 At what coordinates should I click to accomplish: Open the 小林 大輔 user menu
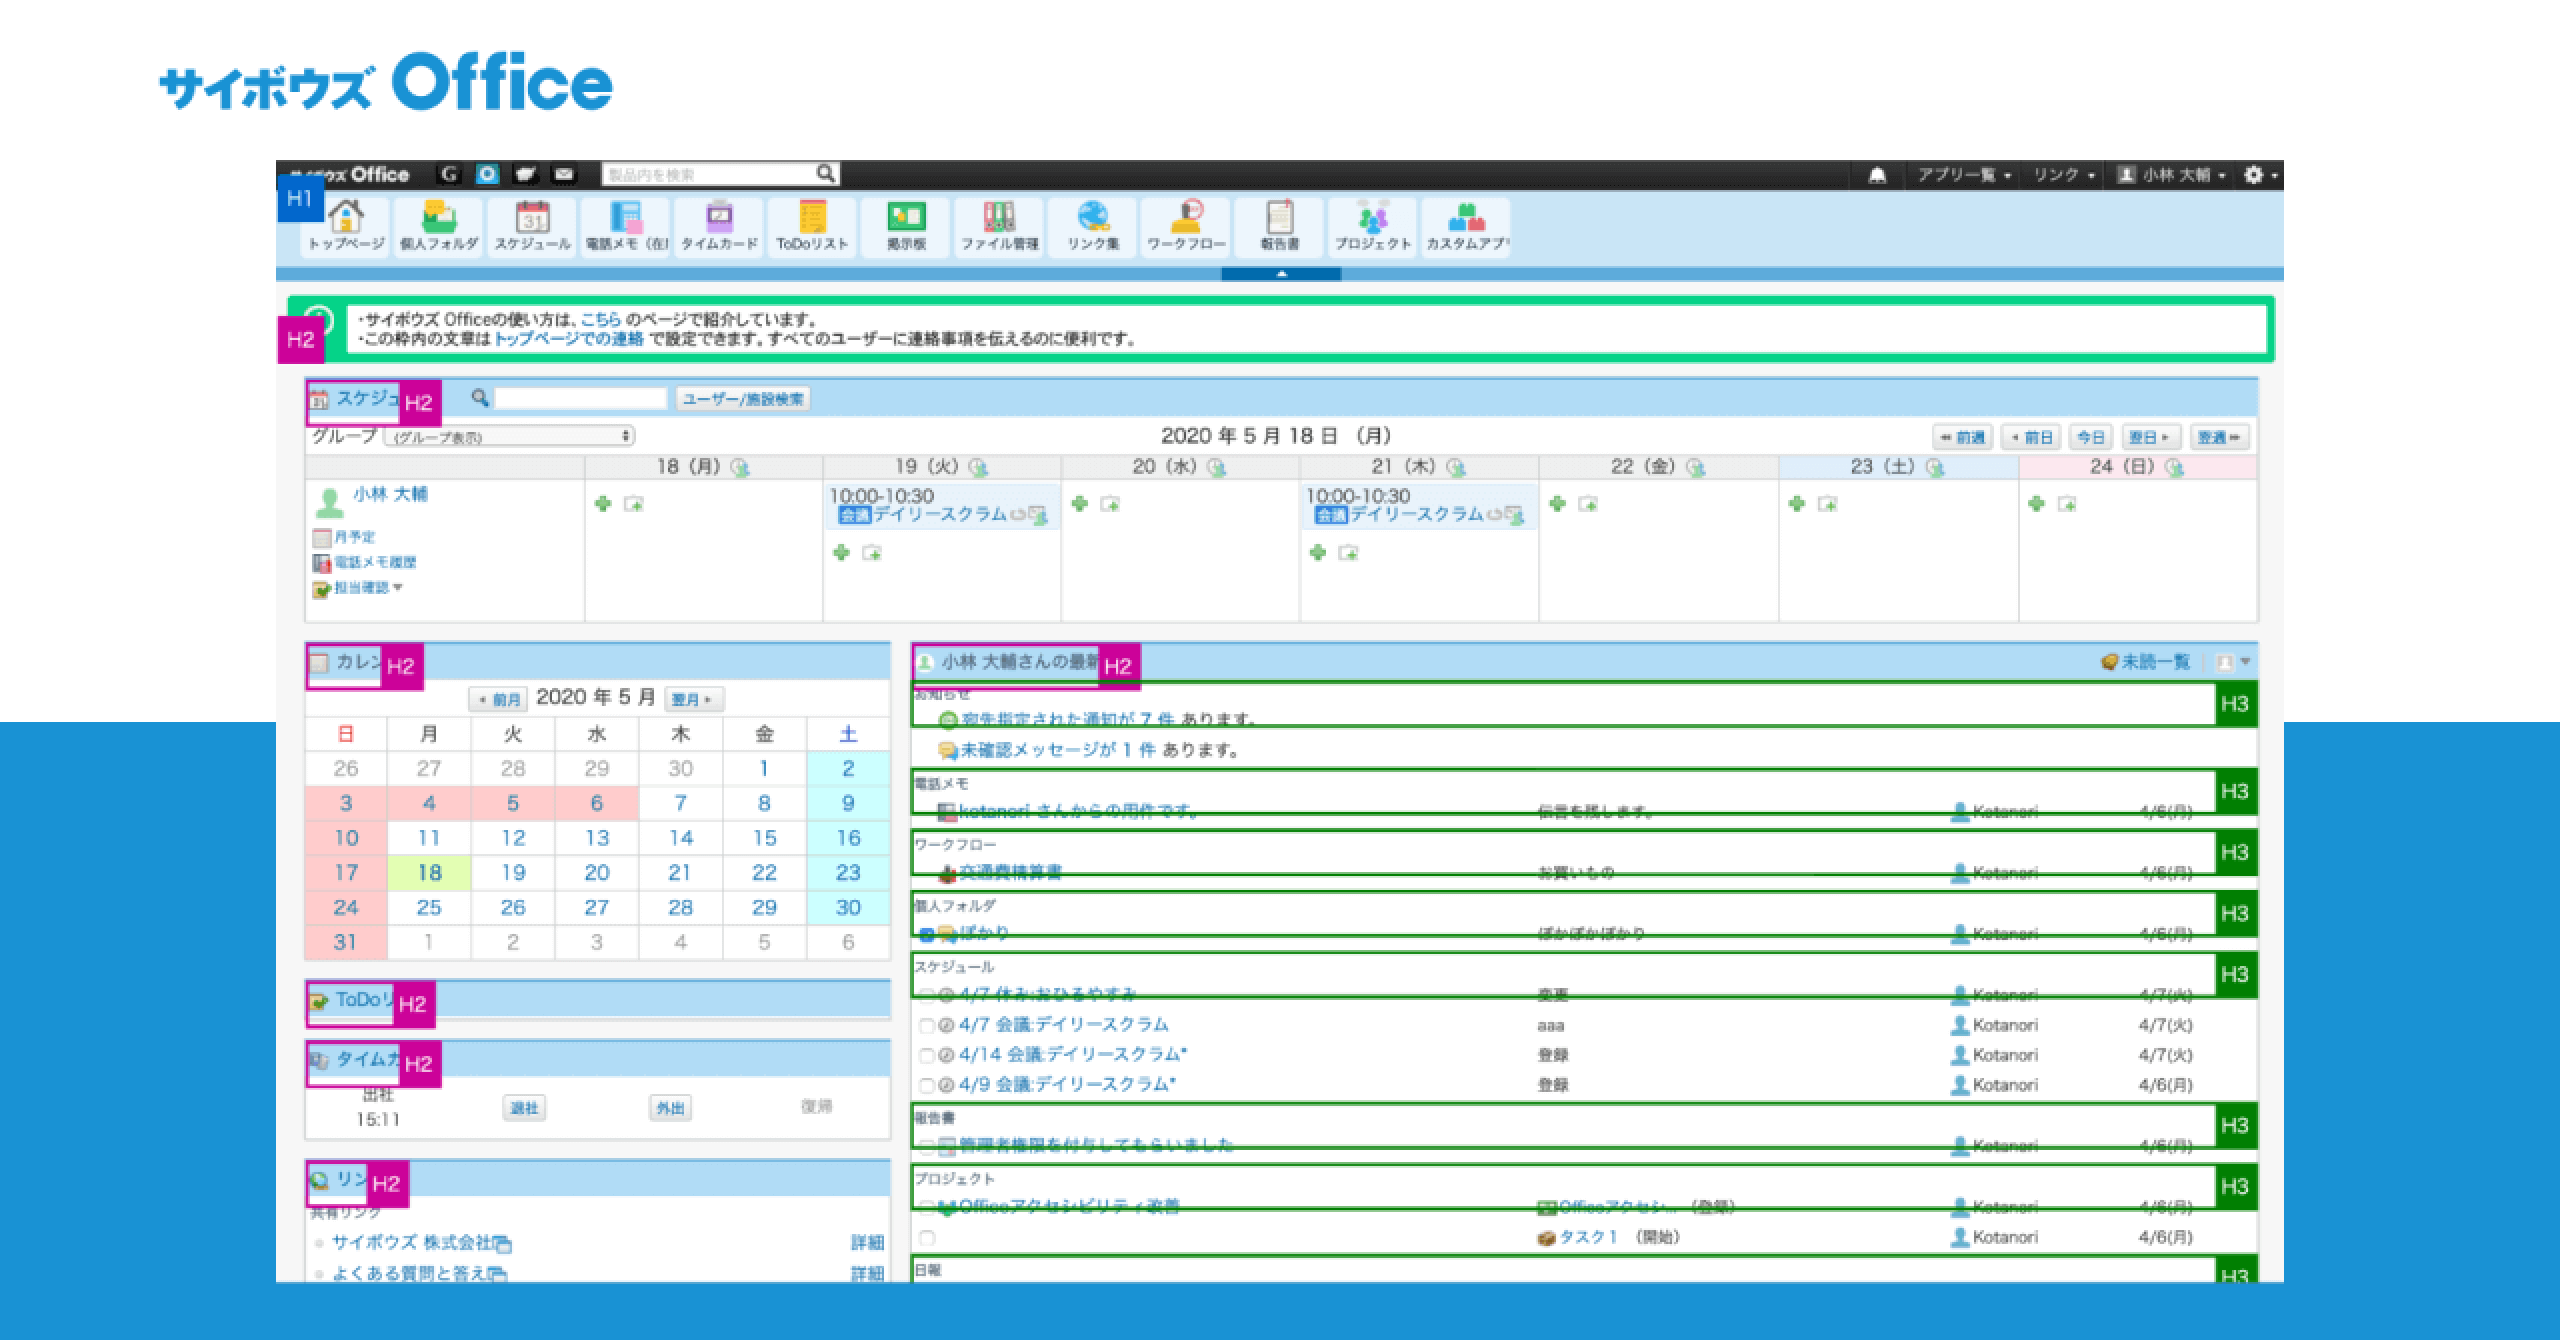pyautogui.click(x=2172, y=175)
